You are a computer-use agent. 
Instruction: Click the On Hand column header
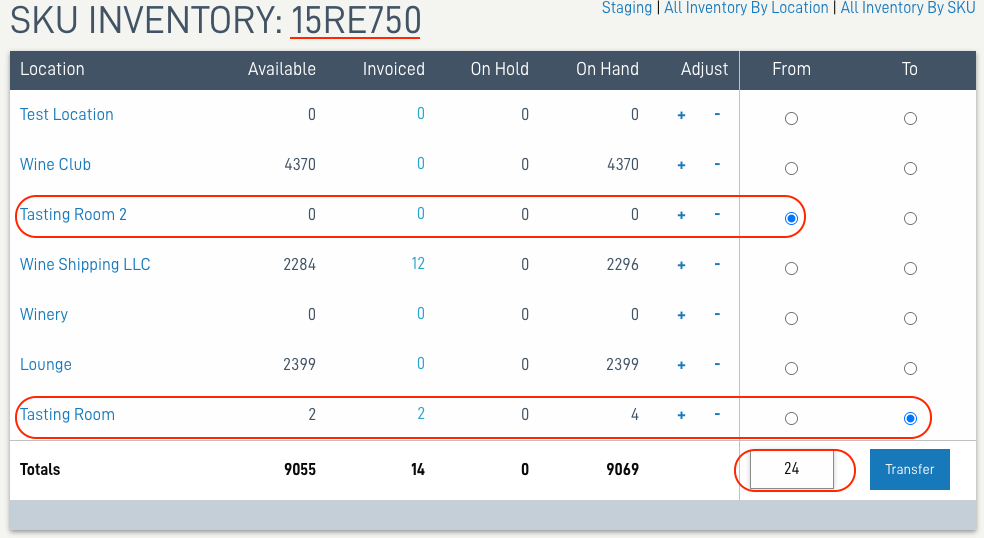607,69
